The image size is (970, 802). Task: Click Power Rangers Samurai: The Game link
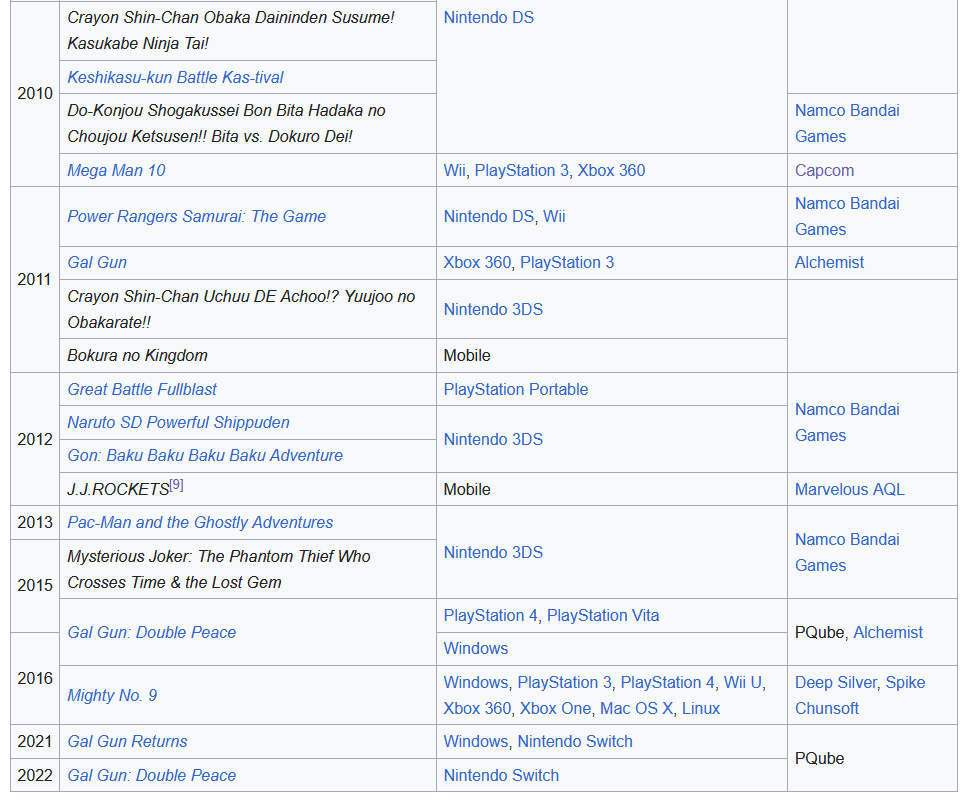pos(197,217)
